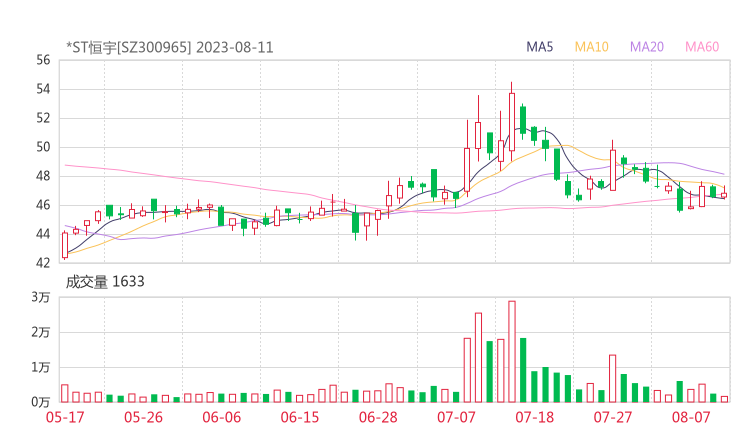Click the MA5 legend label
Viewport: 740px width, 440px height.
539,47
